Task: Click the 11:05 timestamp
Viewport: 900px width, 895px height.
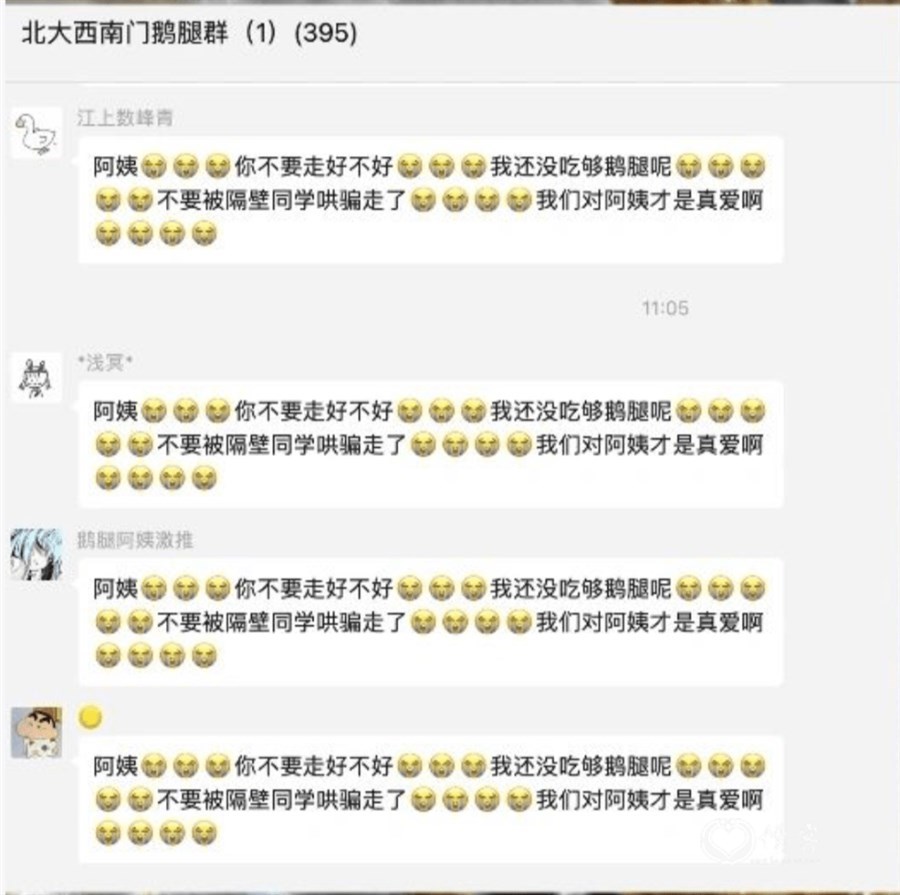Action: tap(665, 308)
